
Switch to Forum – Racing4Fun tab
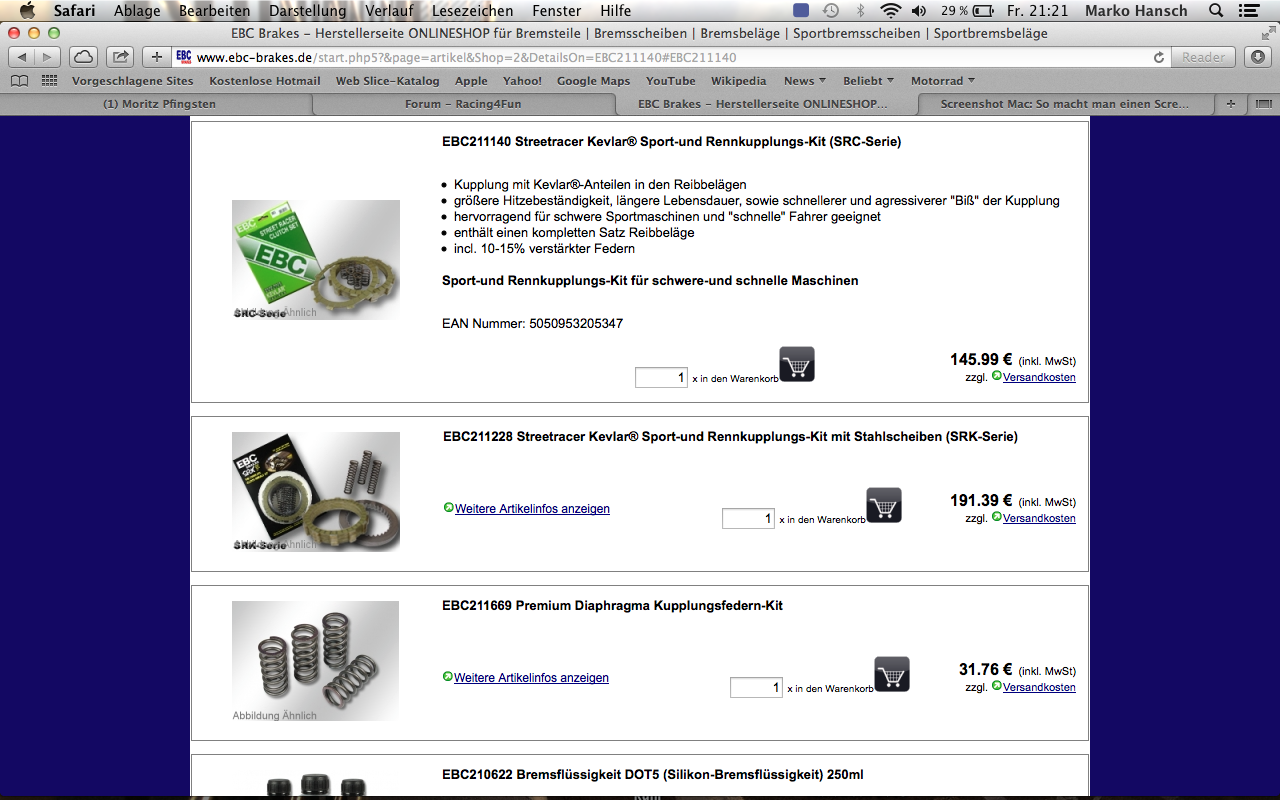pos(463,104)
